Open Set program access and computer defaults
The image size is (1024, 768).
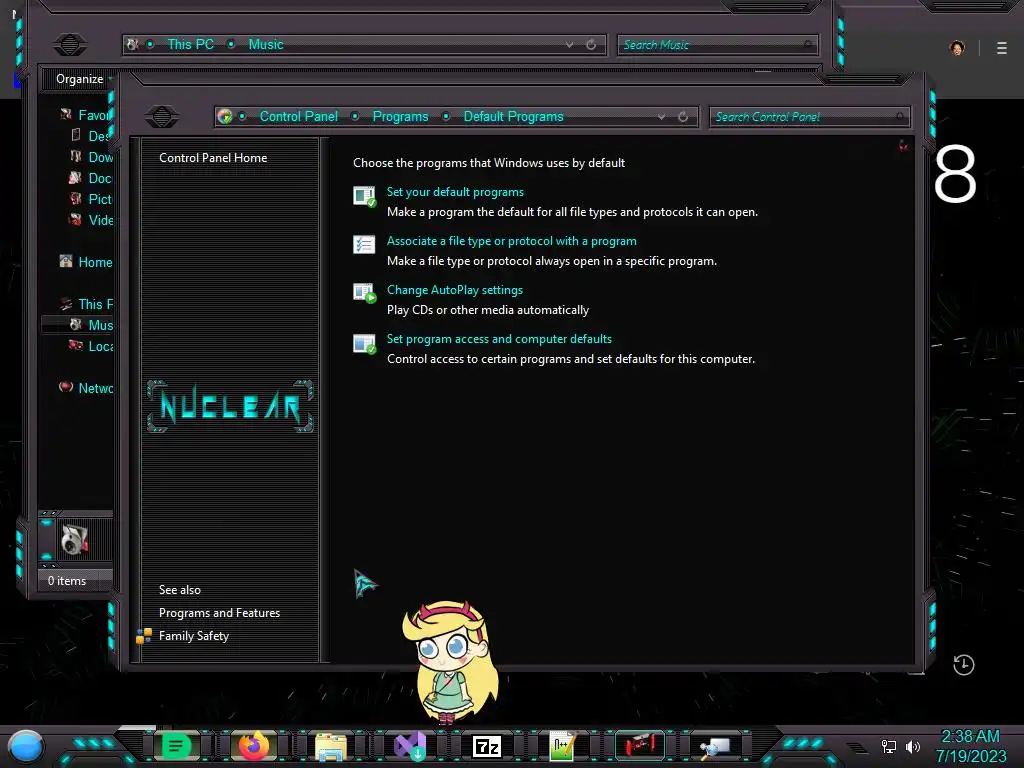[499, 339]
